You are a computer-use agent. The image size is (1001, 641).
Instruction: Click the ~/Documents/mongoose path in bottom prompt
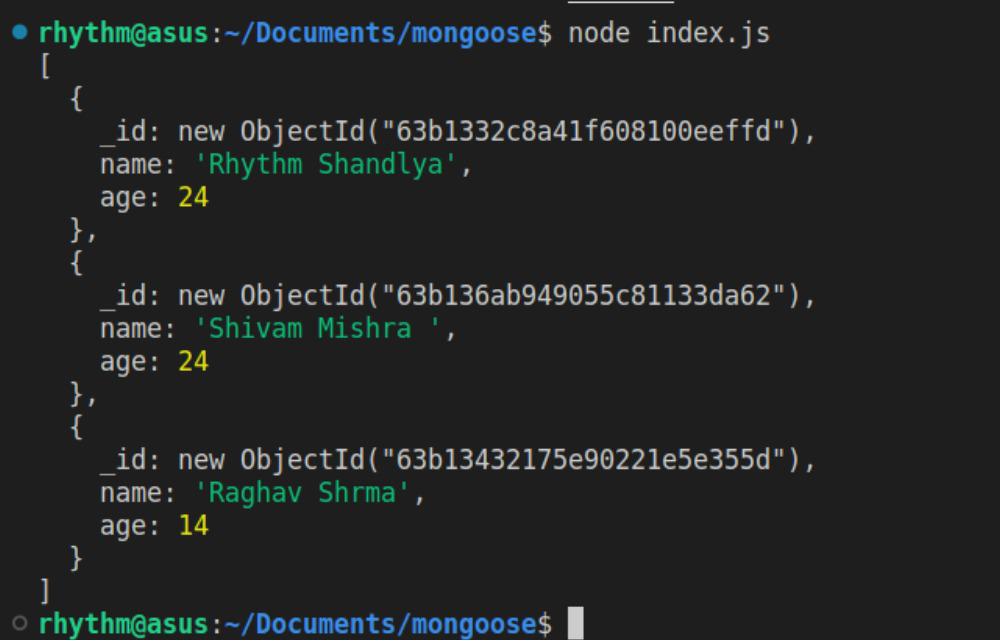point(380,623)
